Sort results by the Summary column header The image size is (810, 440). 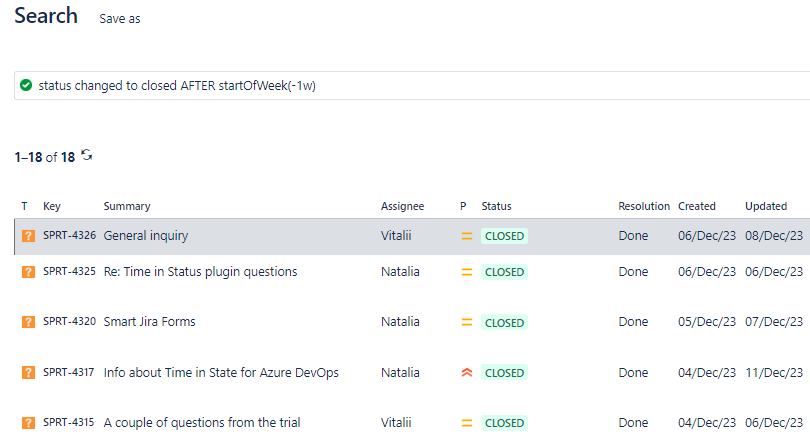point(127,206)
